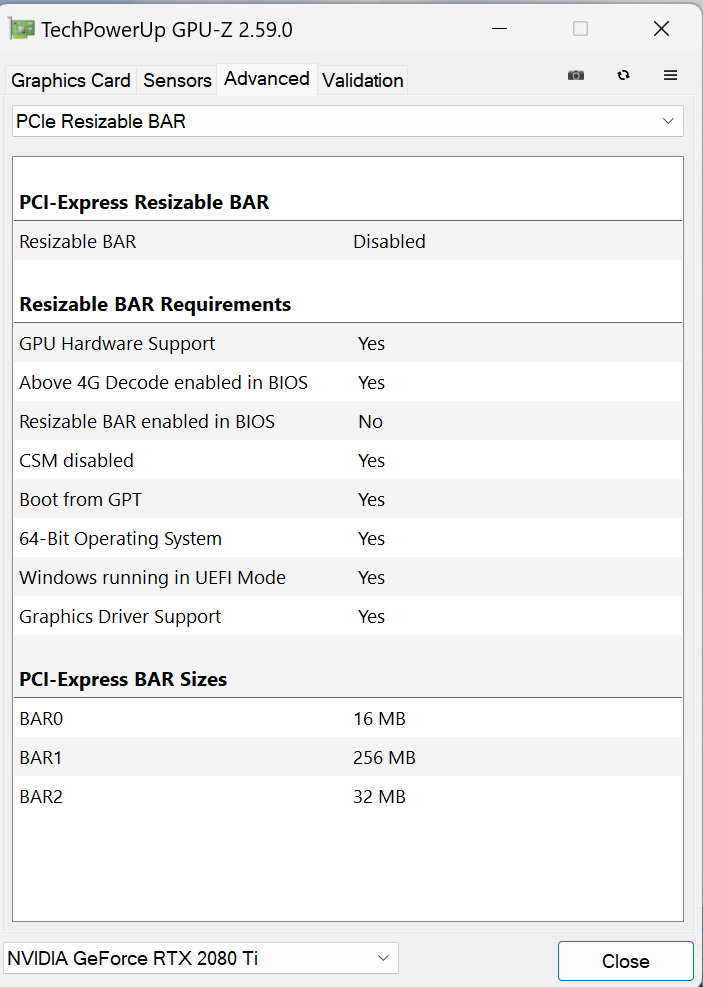
Task: Open the hamburger menu icon
Action: pos(671,75)
